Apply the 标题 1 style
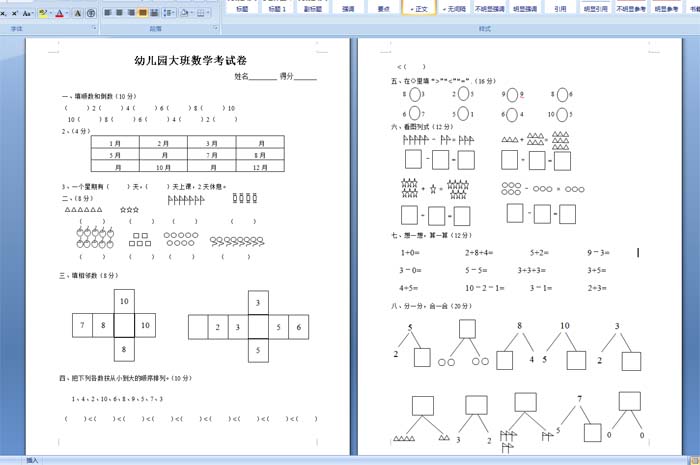 [x=277, y=8]
